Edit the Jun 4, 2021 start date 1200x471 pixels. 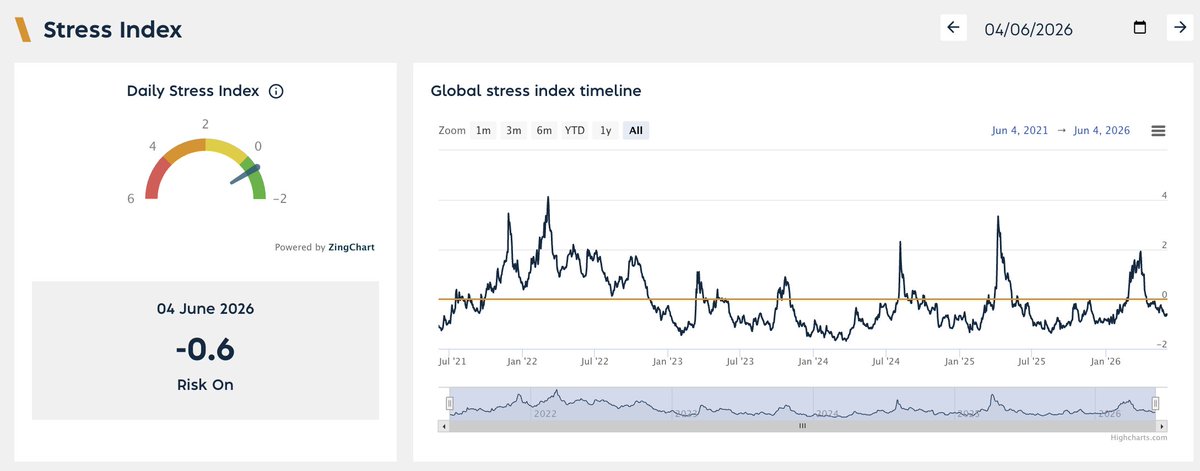click(x=1020, y=131)
